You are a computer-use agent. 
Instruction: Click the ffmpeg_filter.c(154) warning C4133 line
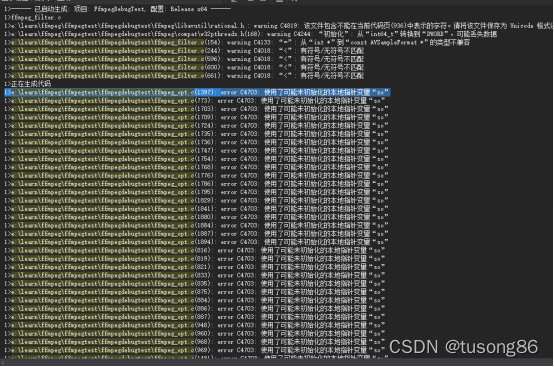[x=237, y=42]
